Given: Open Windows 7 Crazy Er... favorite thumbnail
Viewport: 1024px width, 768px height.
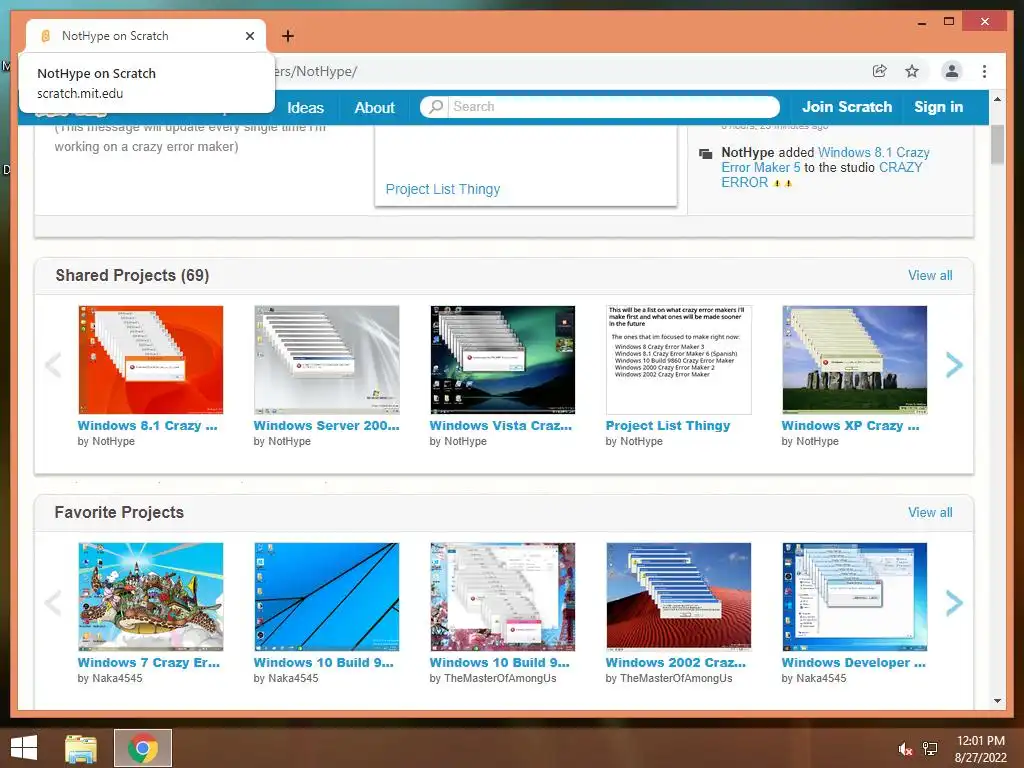Looking at the screenshot, I should pos(150,597).
